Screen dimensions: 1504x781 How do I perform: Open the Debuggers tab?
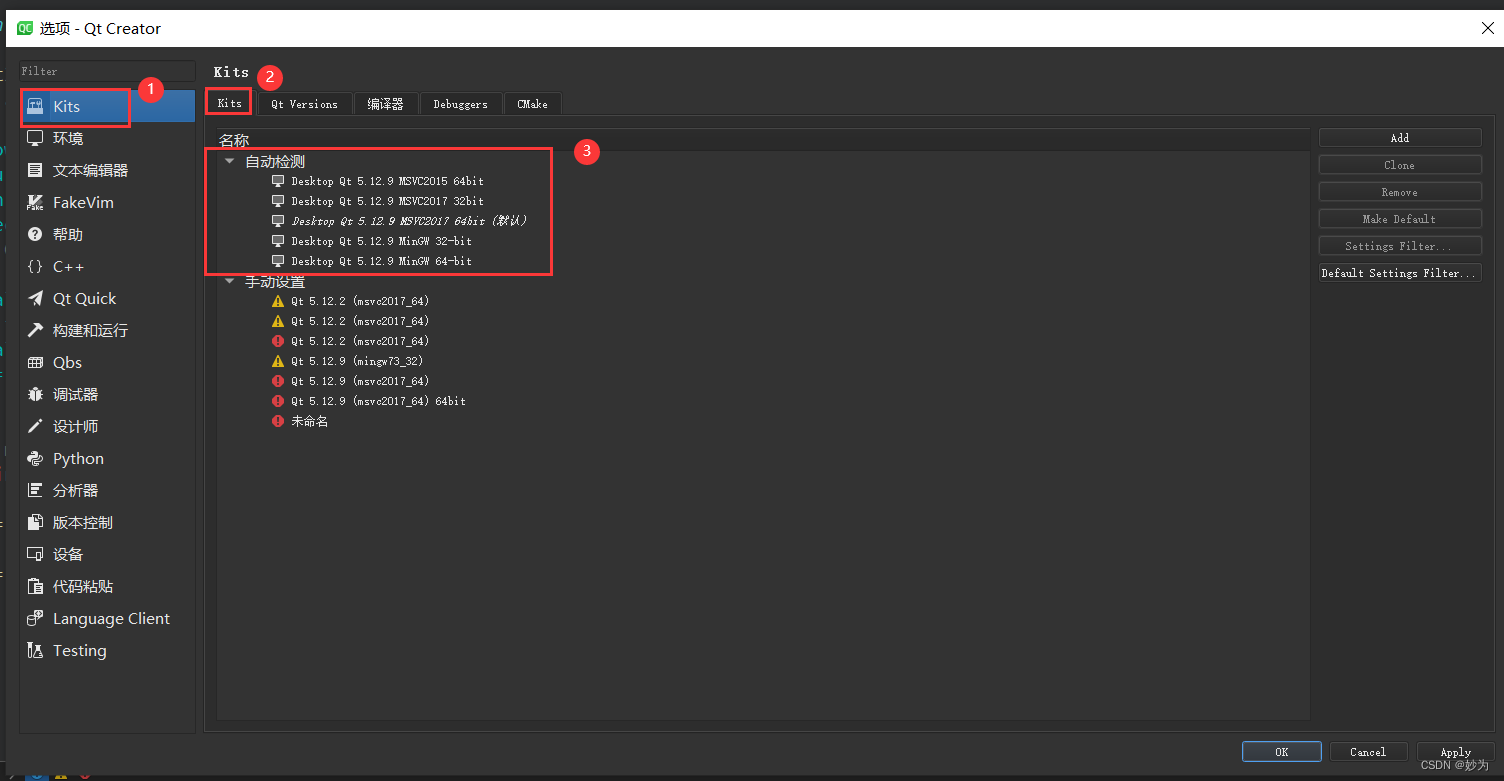[461, 104]
